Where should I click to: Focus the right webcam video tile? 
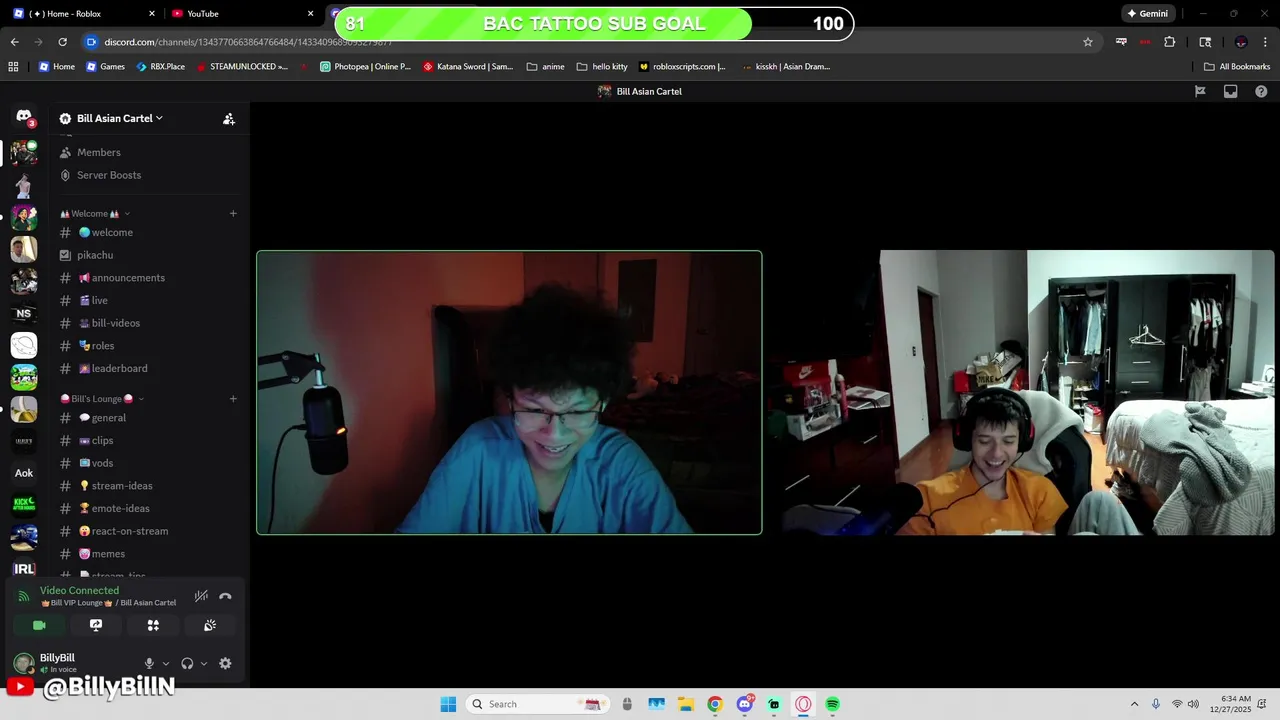1022,392
